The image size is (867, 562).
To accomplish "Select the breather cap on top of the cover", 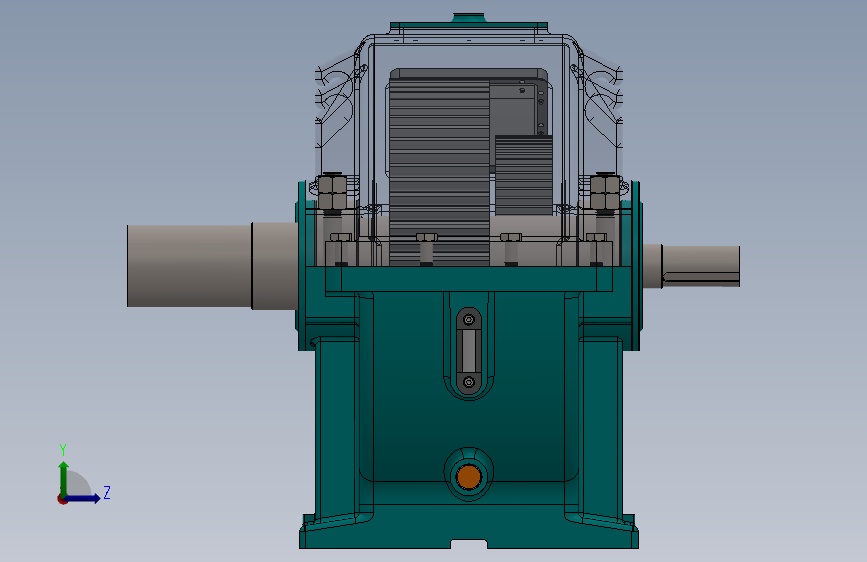I will 468,18.
